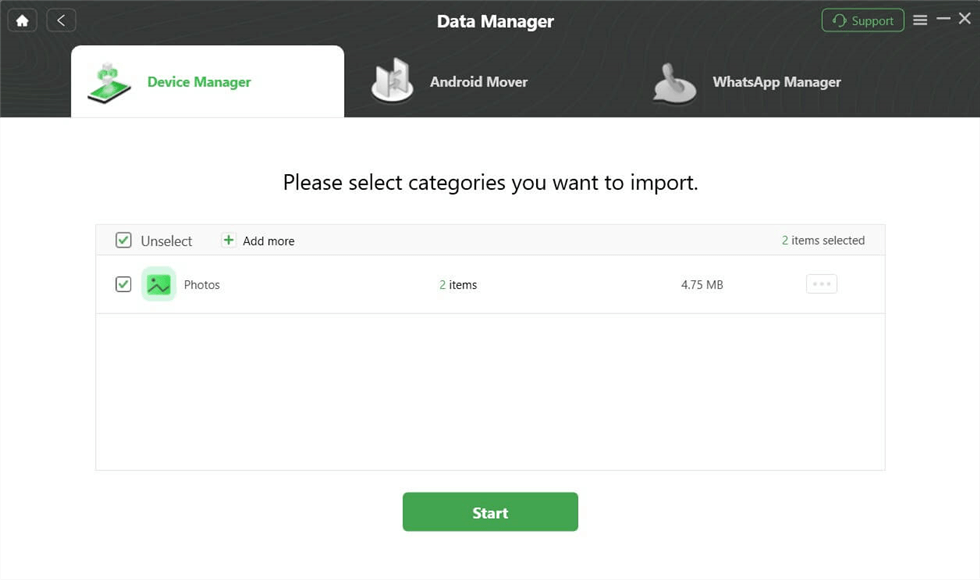Click the Home icon button
Image resolution: width=980 pixels, height=580 pixels.
(22, 20)
